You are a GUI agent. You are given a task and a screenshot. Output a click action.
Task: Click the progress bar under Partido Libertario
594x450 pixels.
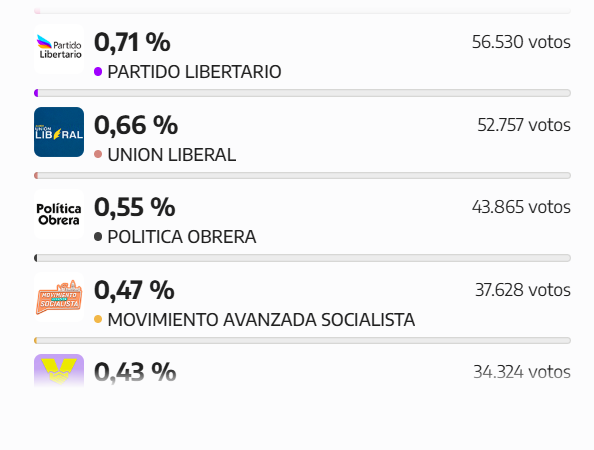click(x=302, y=93)
